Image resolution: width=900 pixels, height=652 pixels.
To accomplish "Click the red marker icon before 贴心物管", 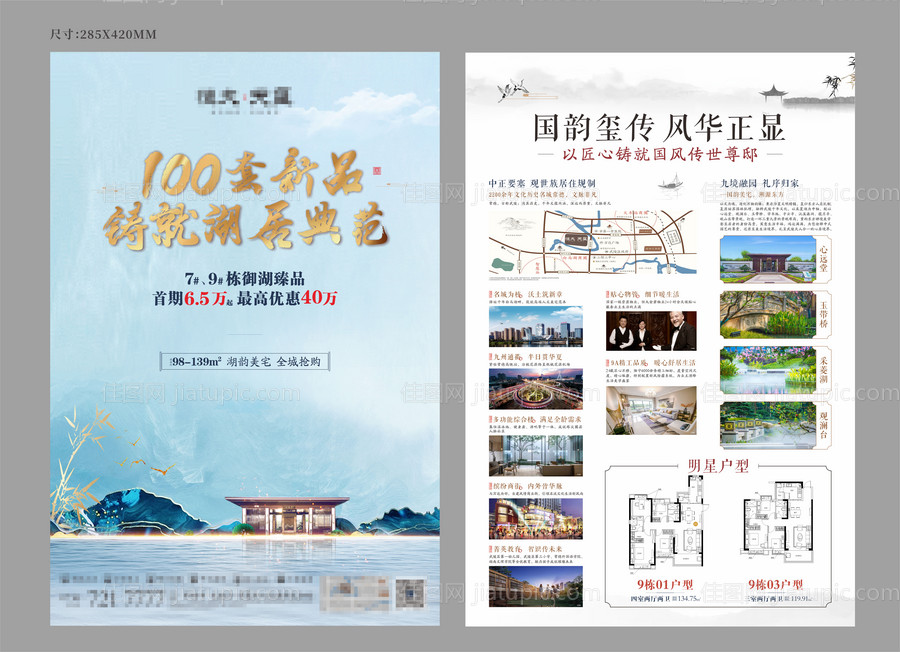I will click(x=606, y=293).
